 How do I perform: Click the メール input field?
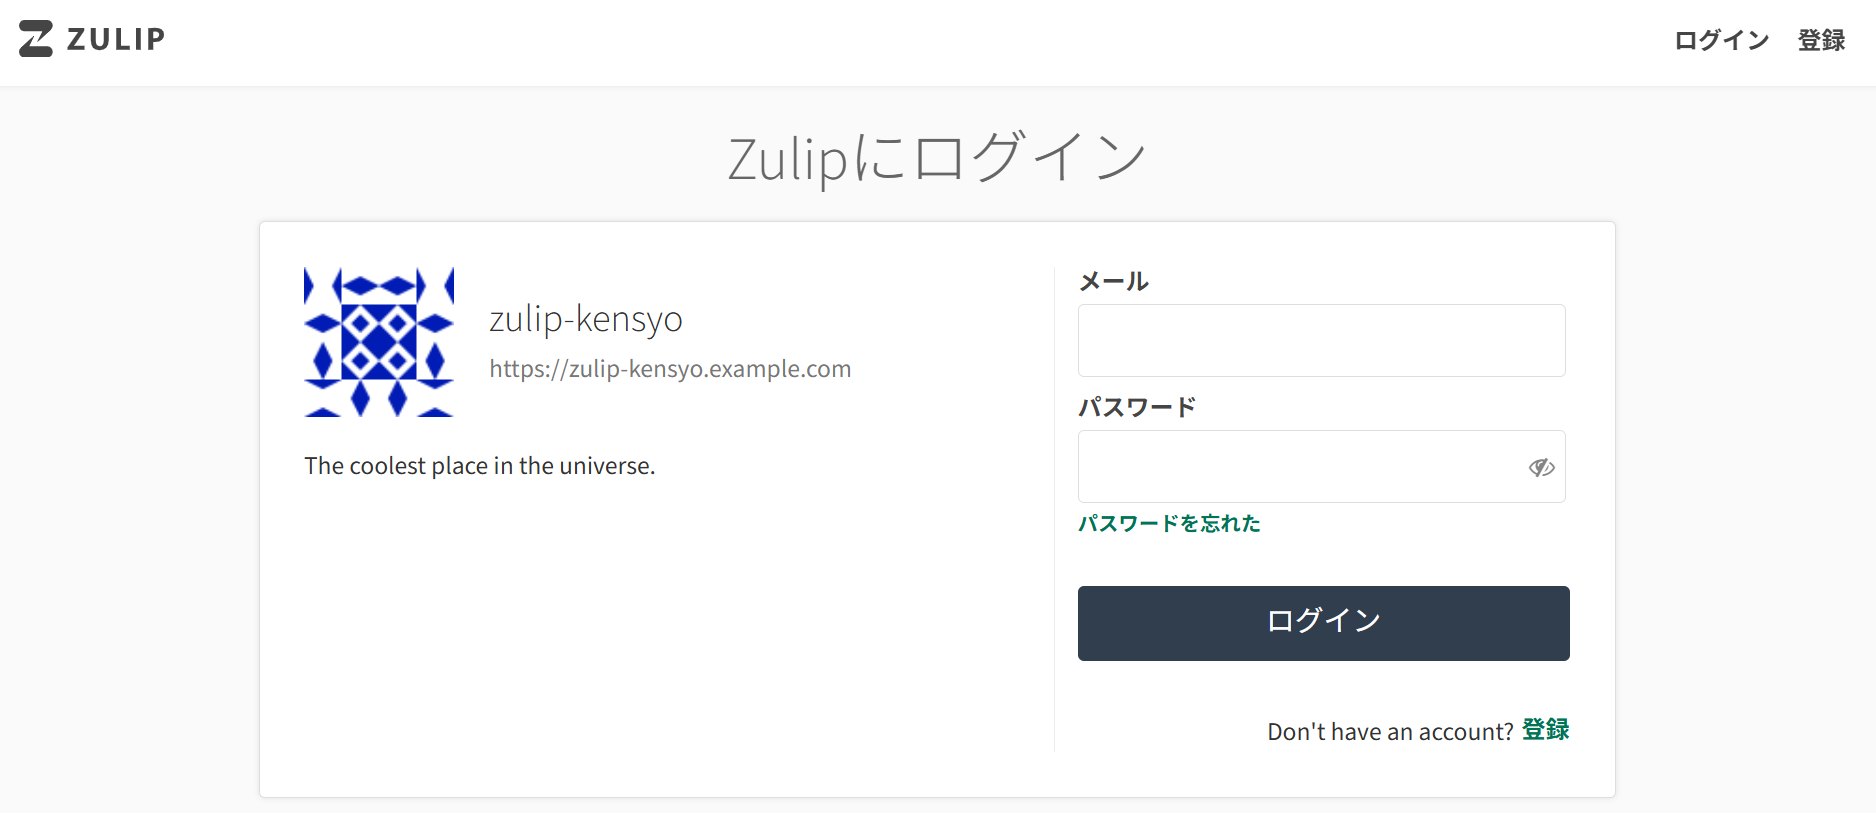(1321, 340)
